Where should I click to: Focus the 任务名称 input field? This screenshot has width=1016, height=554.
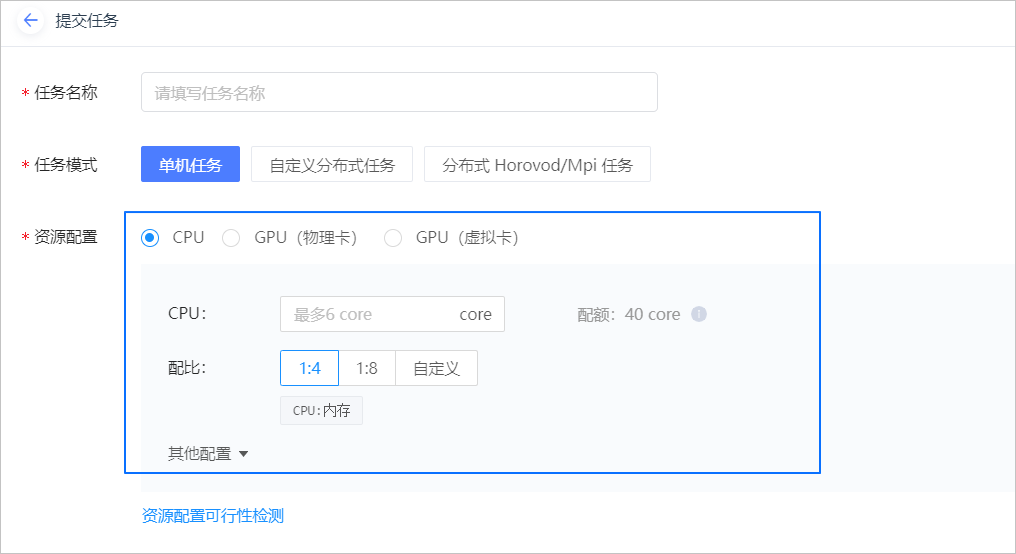pos(399,93)
